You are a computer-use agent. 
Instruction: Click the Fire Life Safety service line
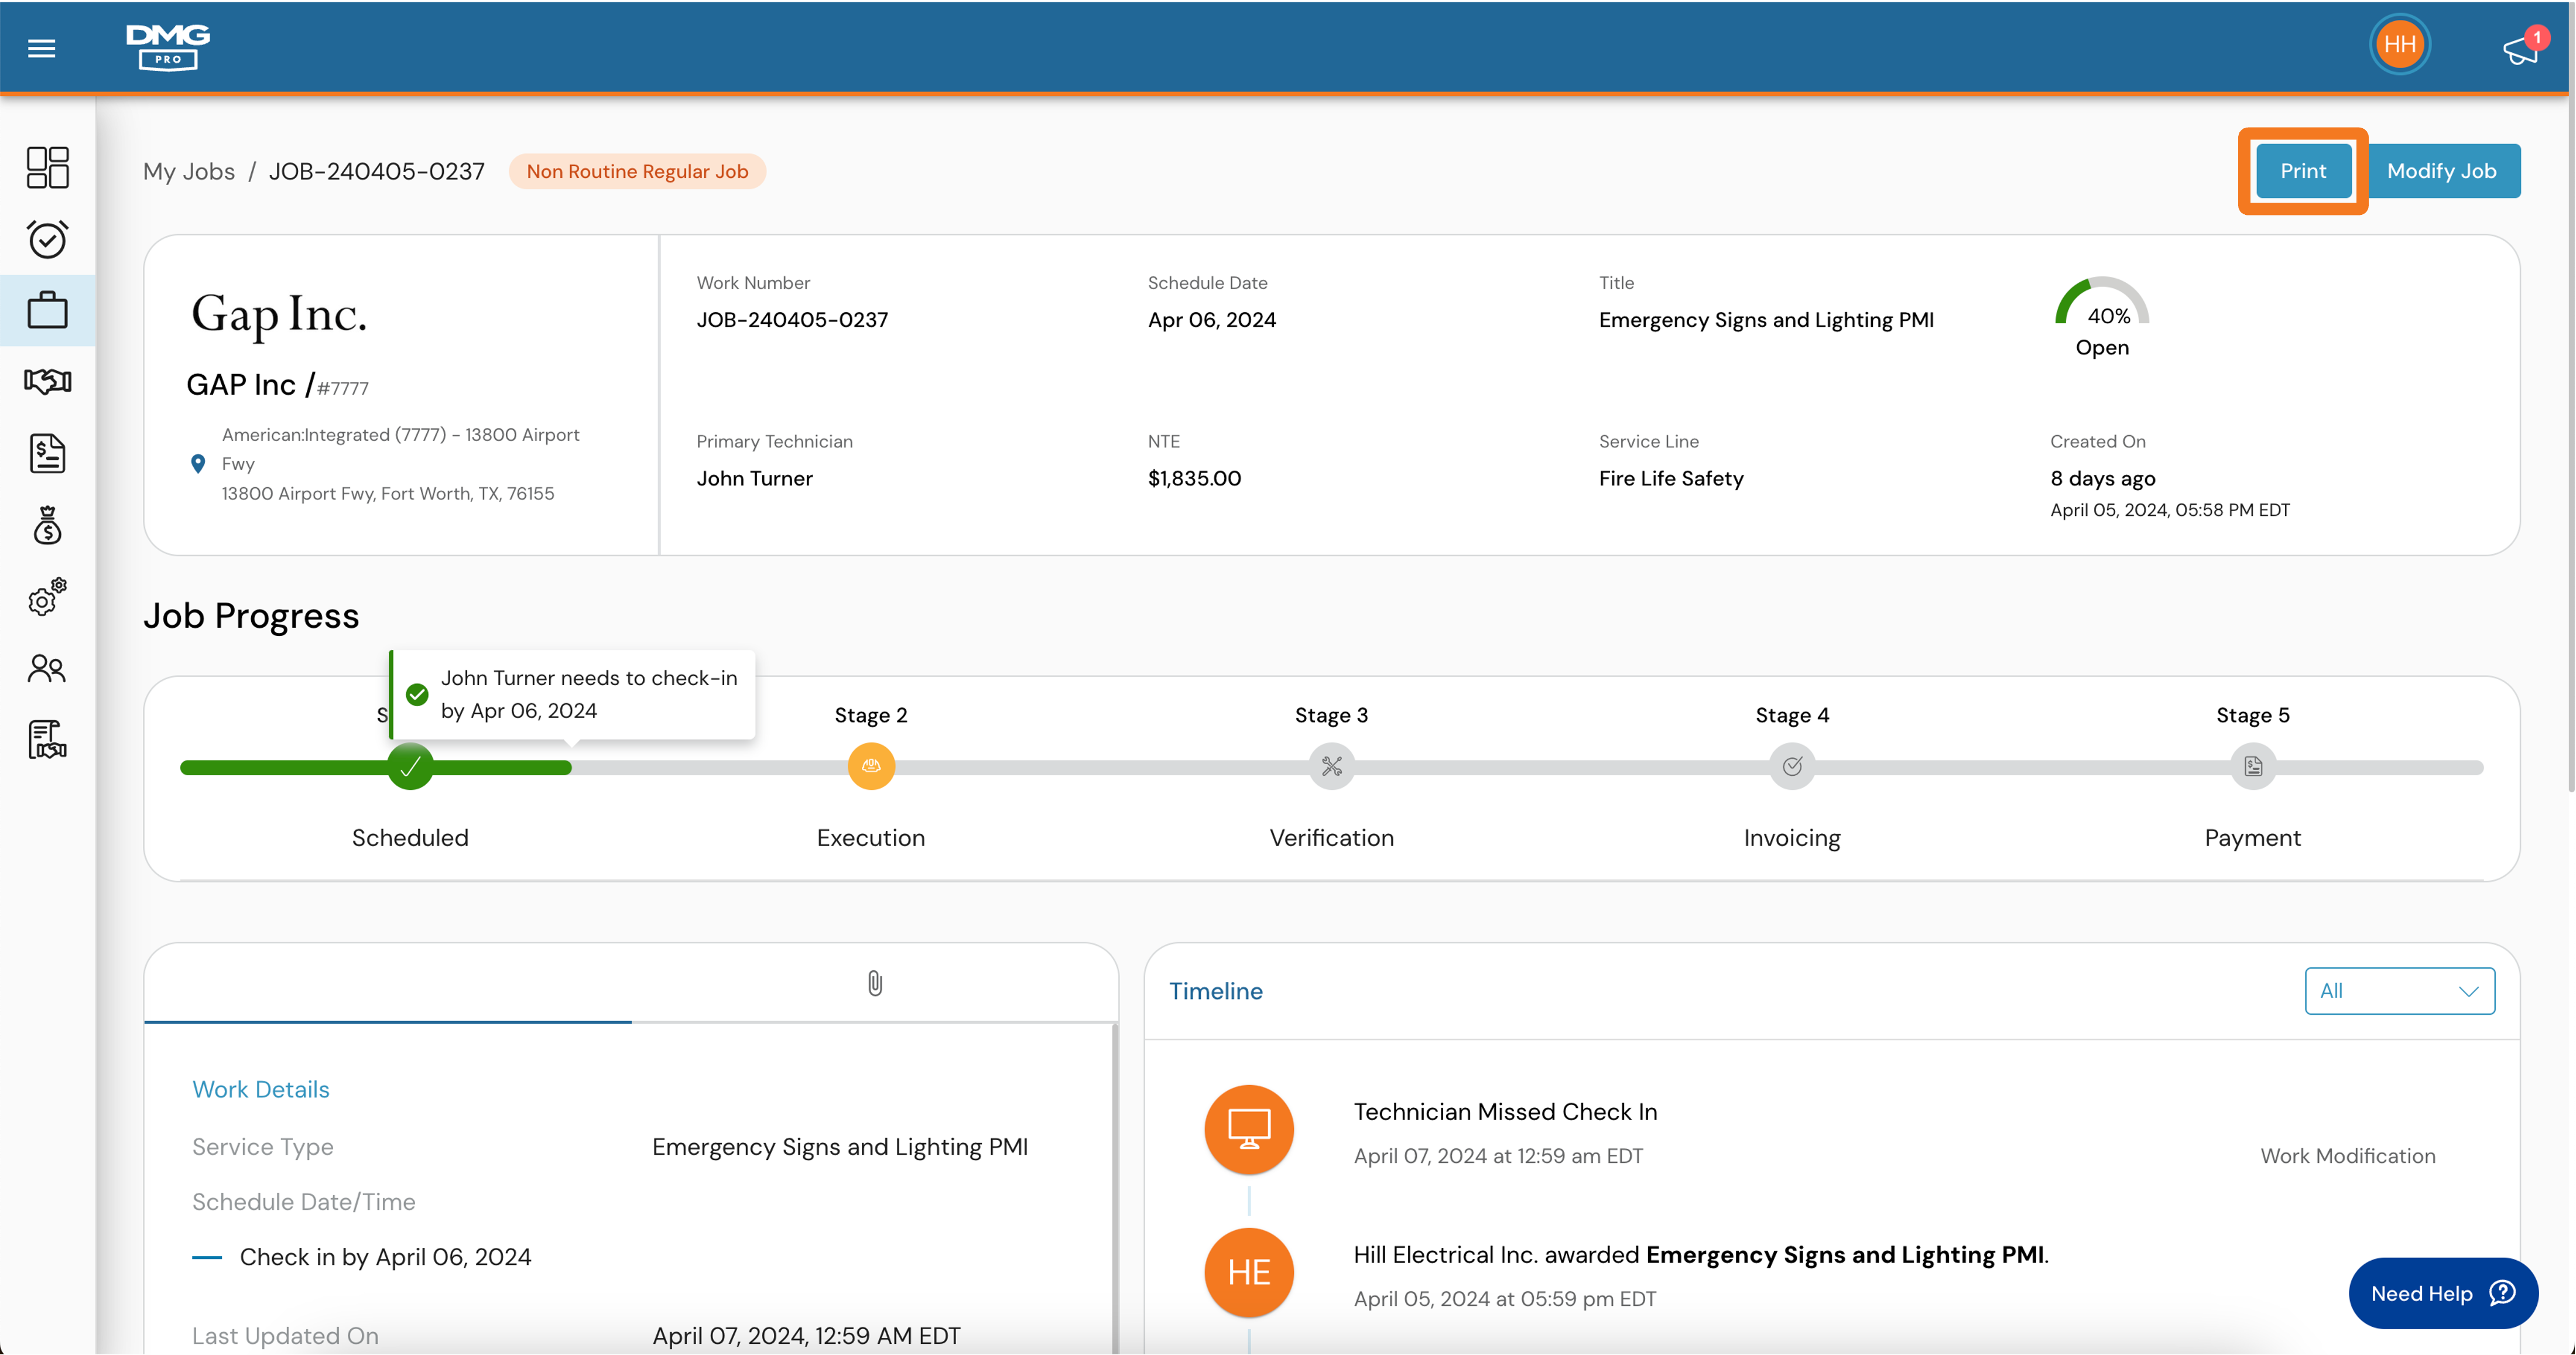(x=1671, y=479)
